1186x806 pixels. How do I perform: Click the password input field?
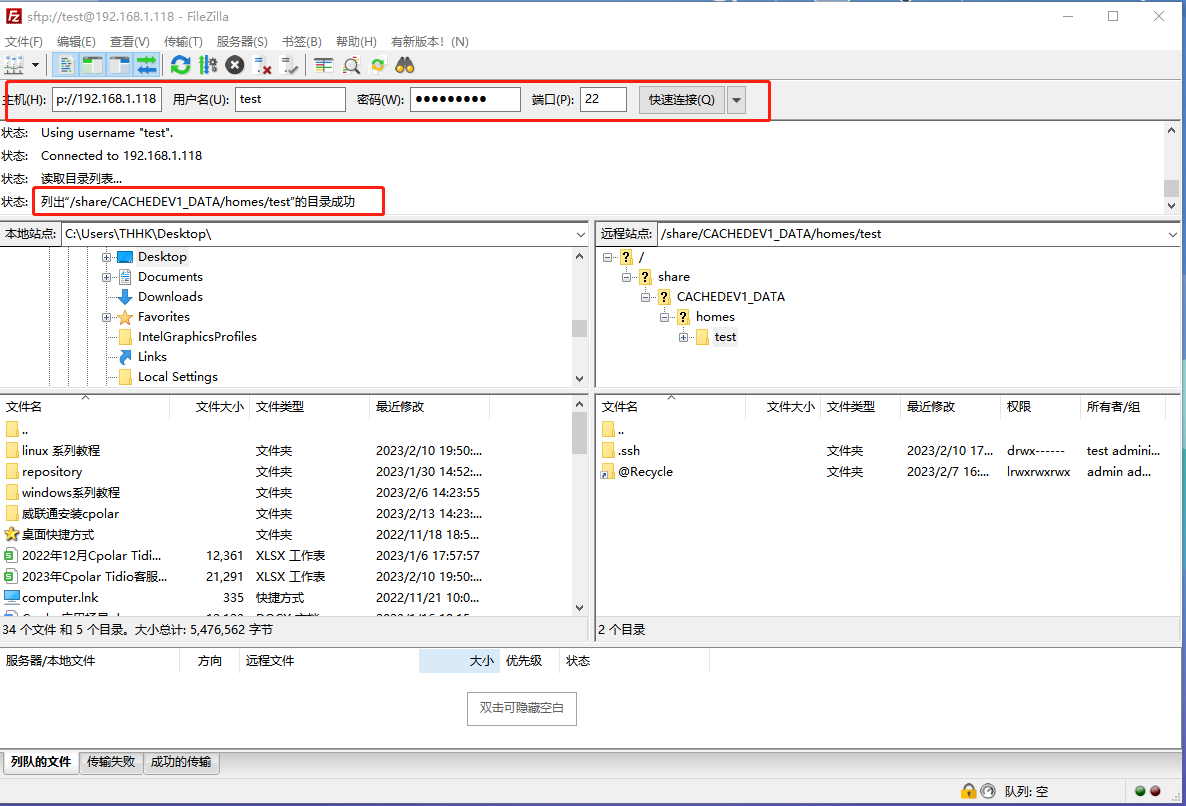(x=465, y=99)
